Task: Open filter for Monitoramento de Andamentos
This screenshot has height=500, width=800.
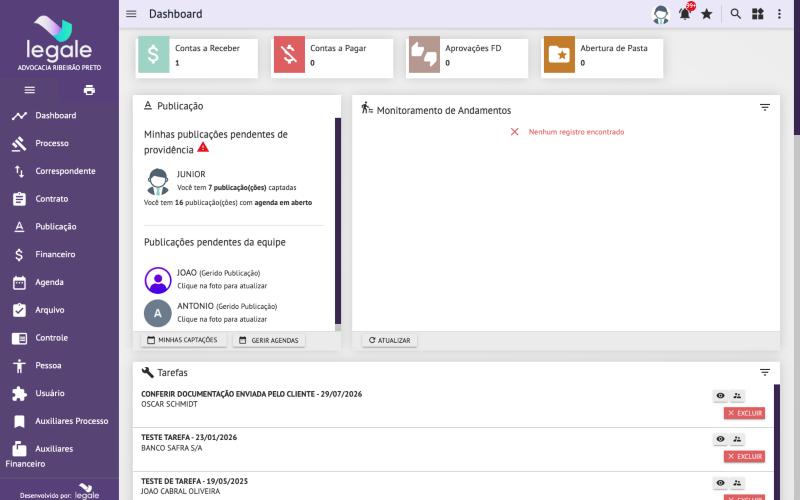Action: (x=765, y=107)
